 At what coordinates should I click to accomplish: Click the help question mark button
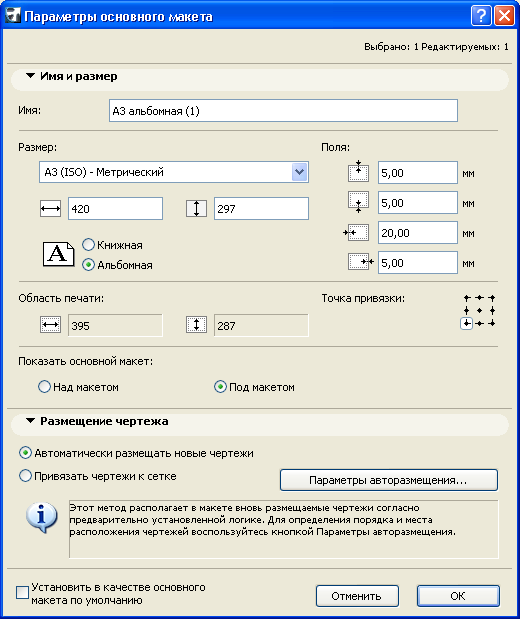click(481, 16)
